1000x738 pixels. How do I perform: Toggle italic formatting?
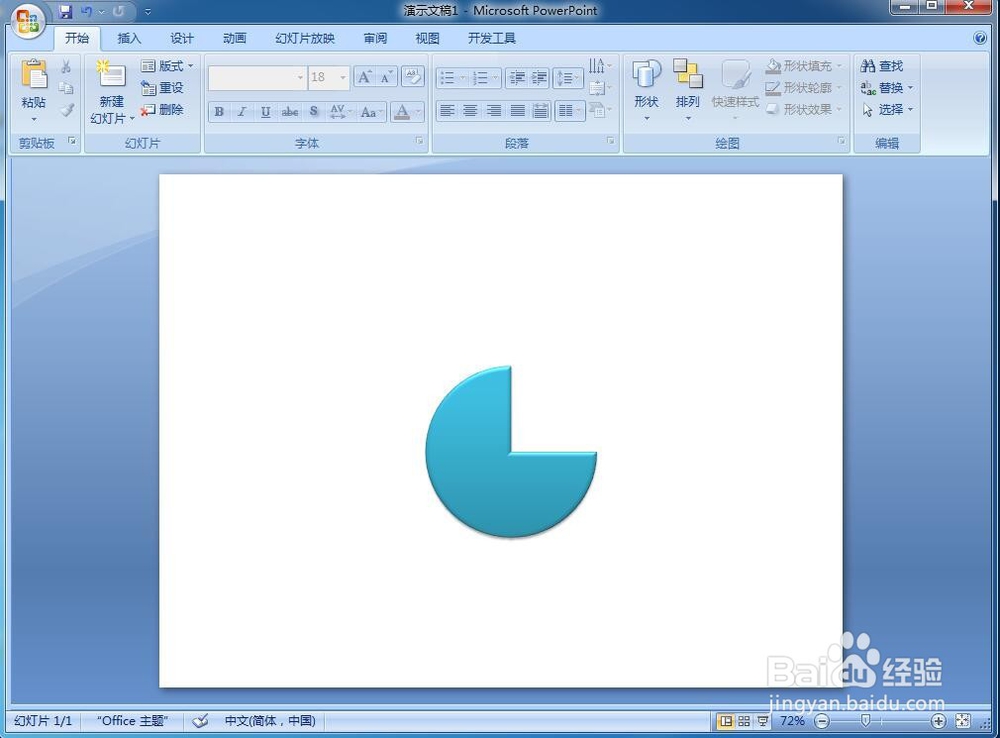click(x=241, y=112)
